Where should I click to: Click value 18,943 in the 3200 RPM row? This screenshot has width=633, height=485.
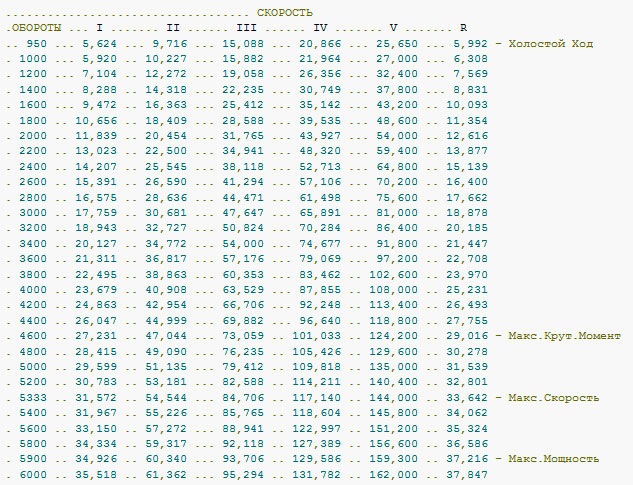(96, 228)
